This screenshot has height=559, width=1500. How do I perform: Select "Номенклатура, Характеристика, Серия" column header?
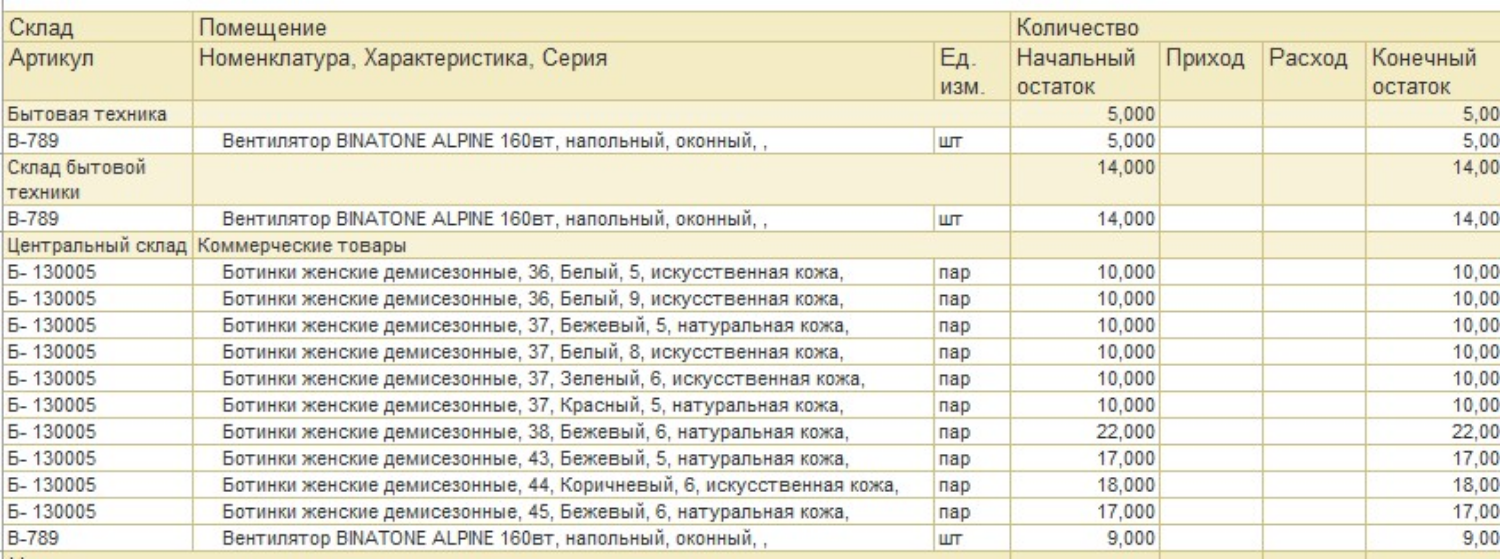pos(403,58)
